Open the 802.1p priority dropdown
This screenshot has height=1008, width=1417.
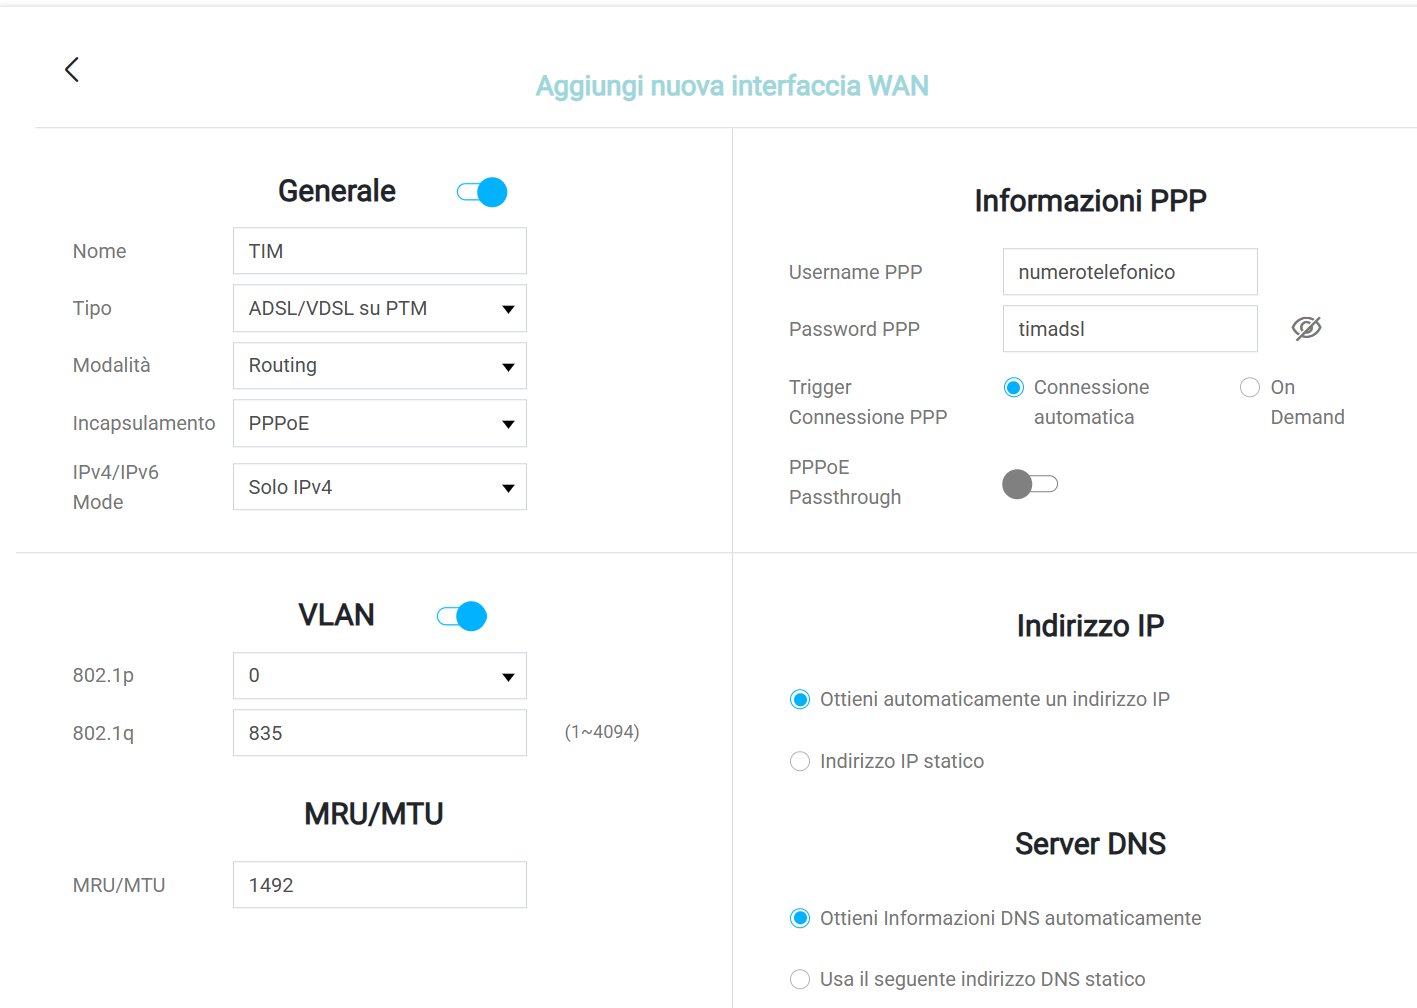pyautogui.click(x=380, y=675)
